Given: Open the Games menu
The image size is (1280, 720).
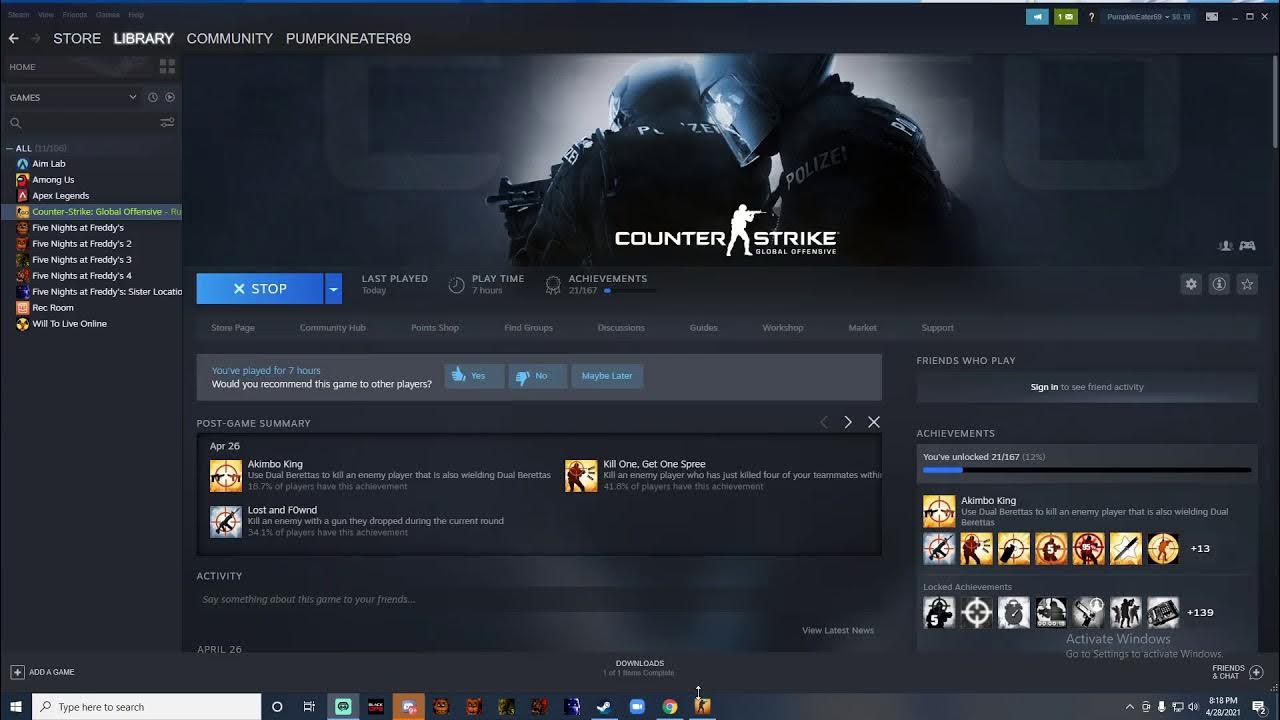Looking at the screenshot, I should tap(108, 15).
